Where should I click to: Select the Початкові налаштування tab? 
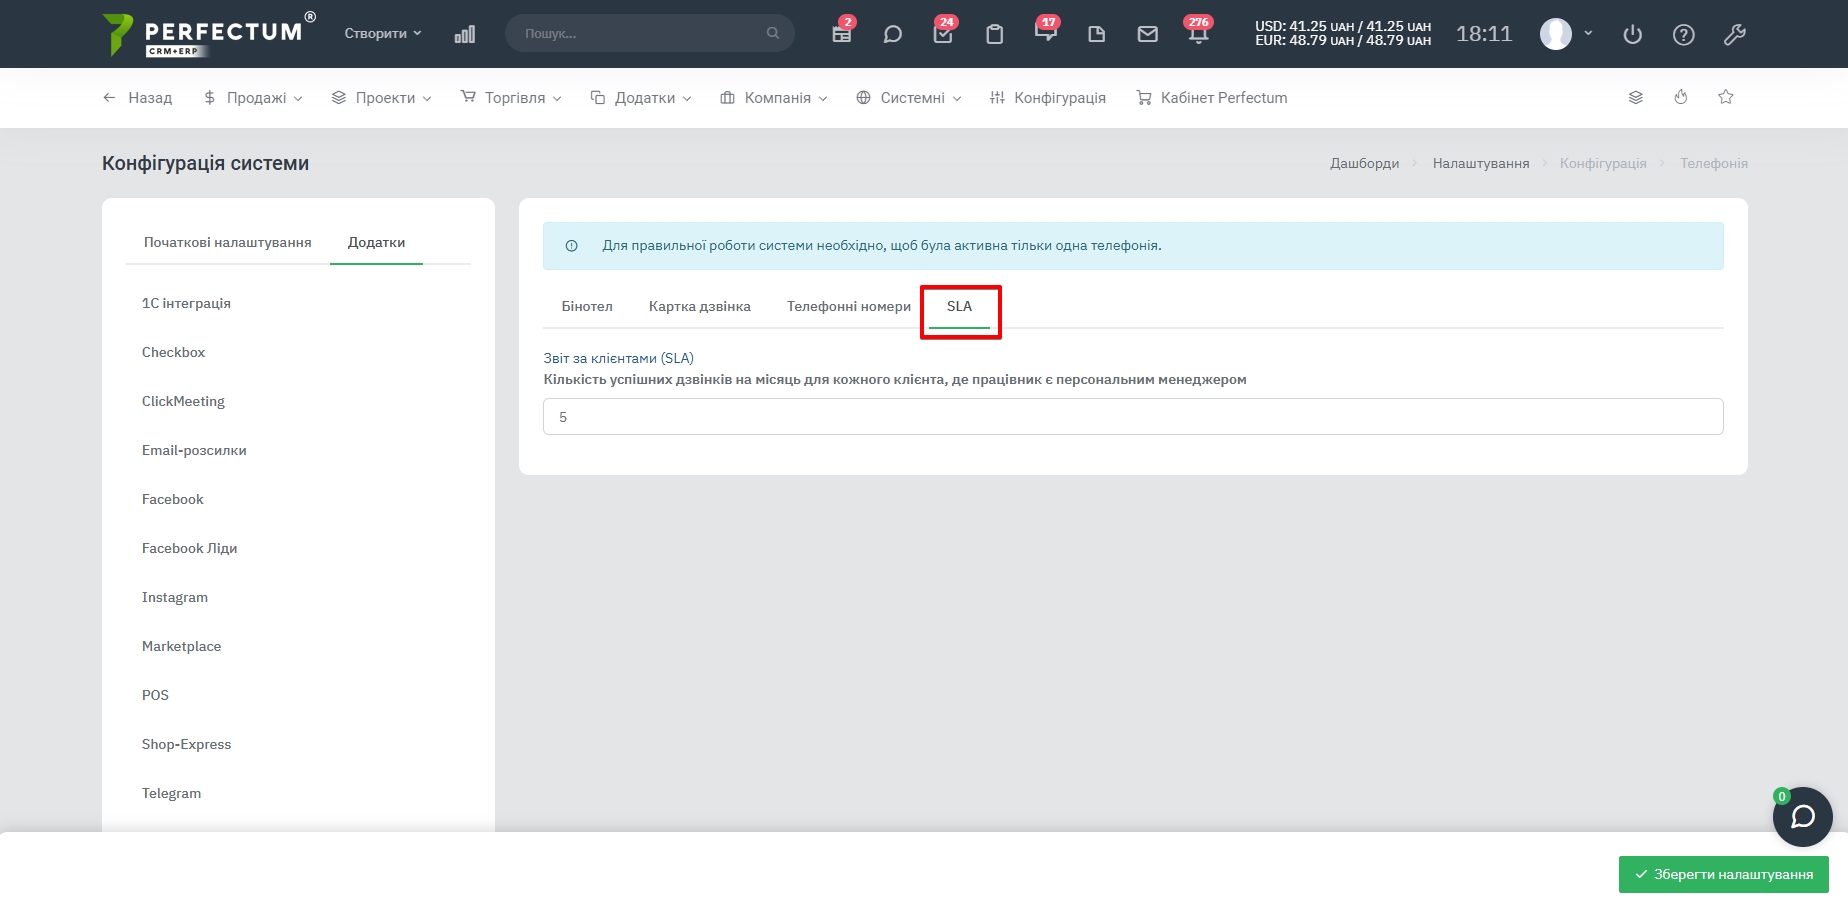click(227, 242)
